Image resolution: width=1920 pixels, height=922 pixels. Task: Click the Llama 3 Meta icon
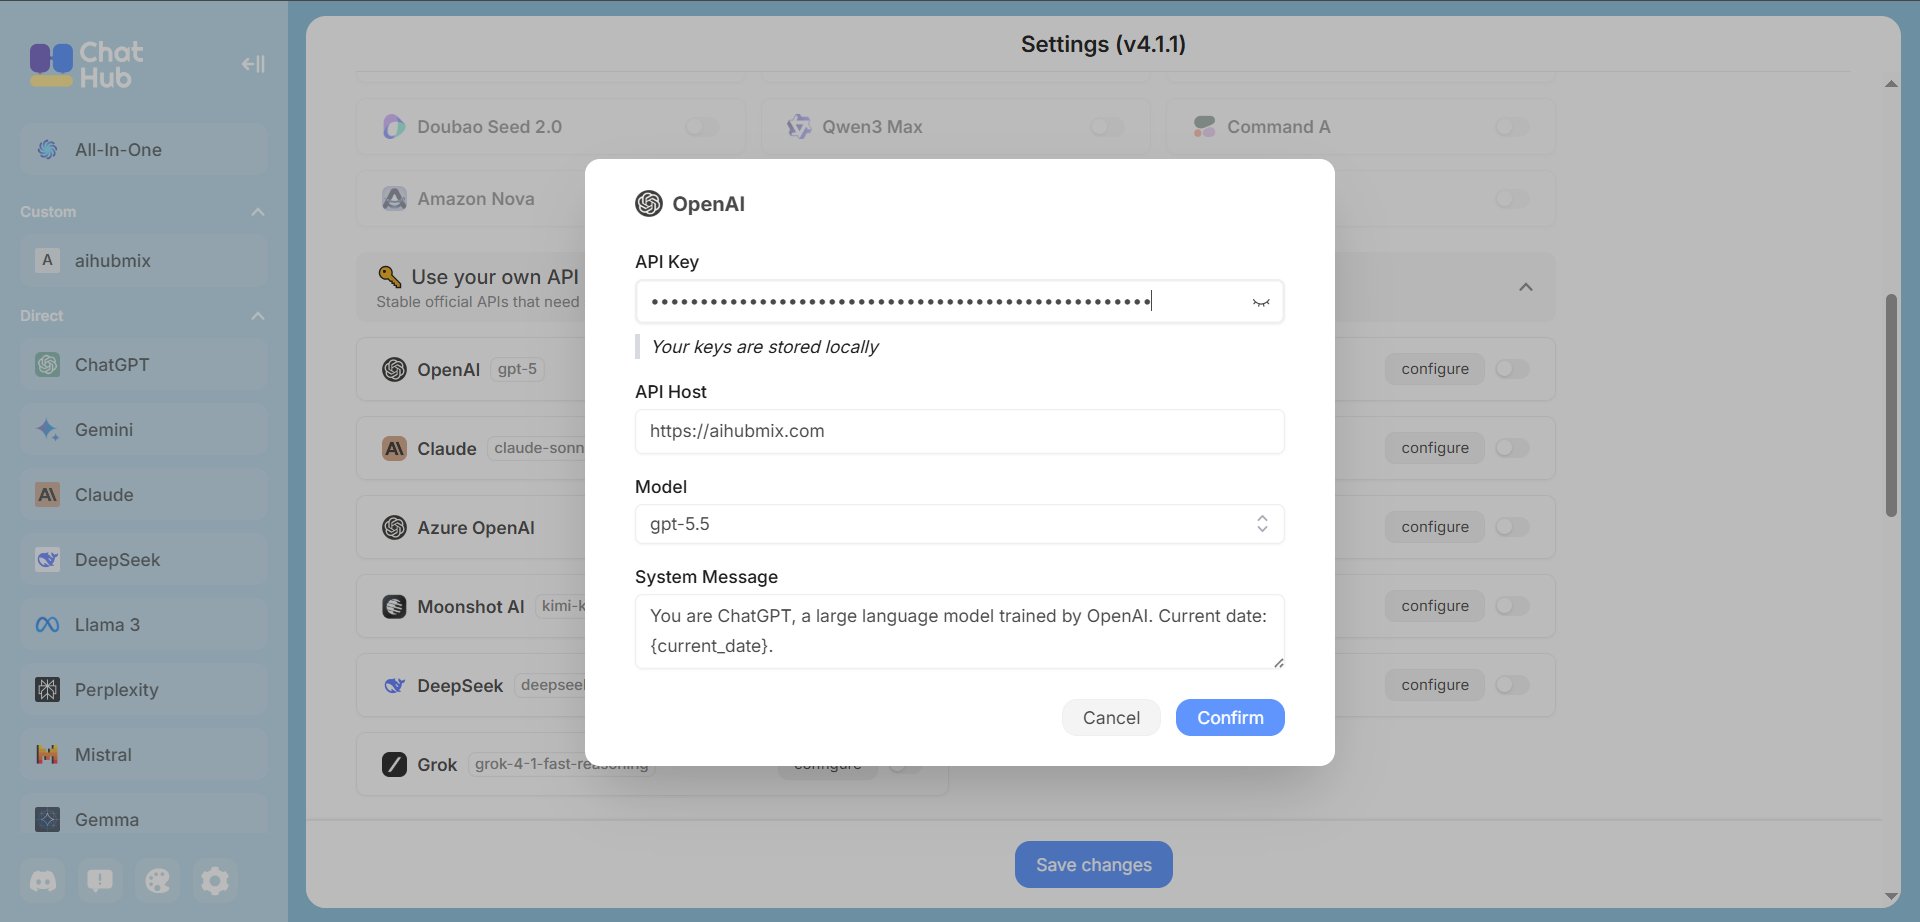[x=47, y=625]
